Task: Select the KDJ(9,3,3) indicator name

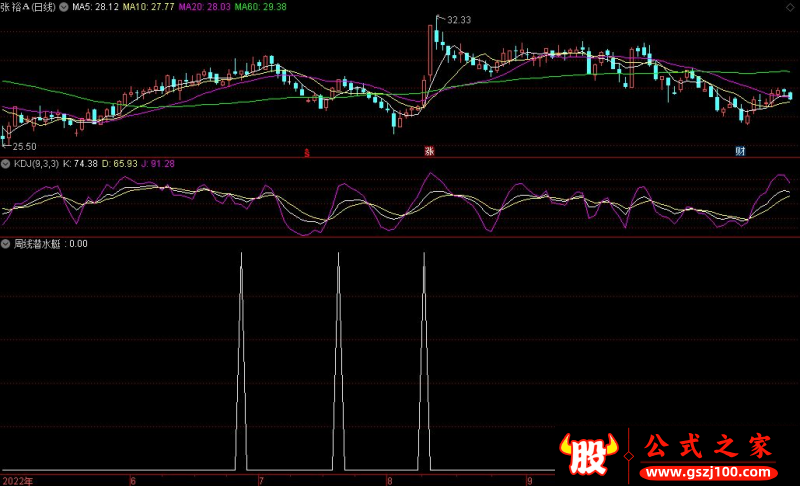Action: (36, 164)
